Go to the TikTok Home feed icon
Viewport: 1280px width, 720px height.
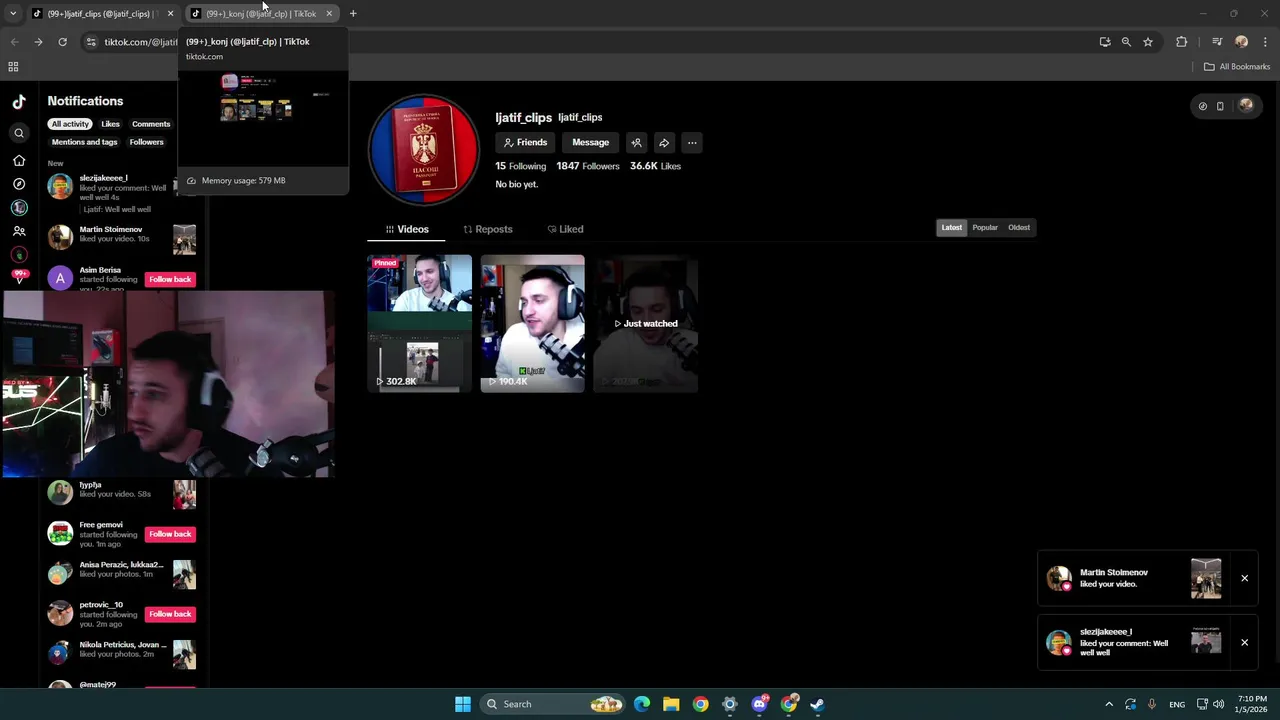point(19,160)
